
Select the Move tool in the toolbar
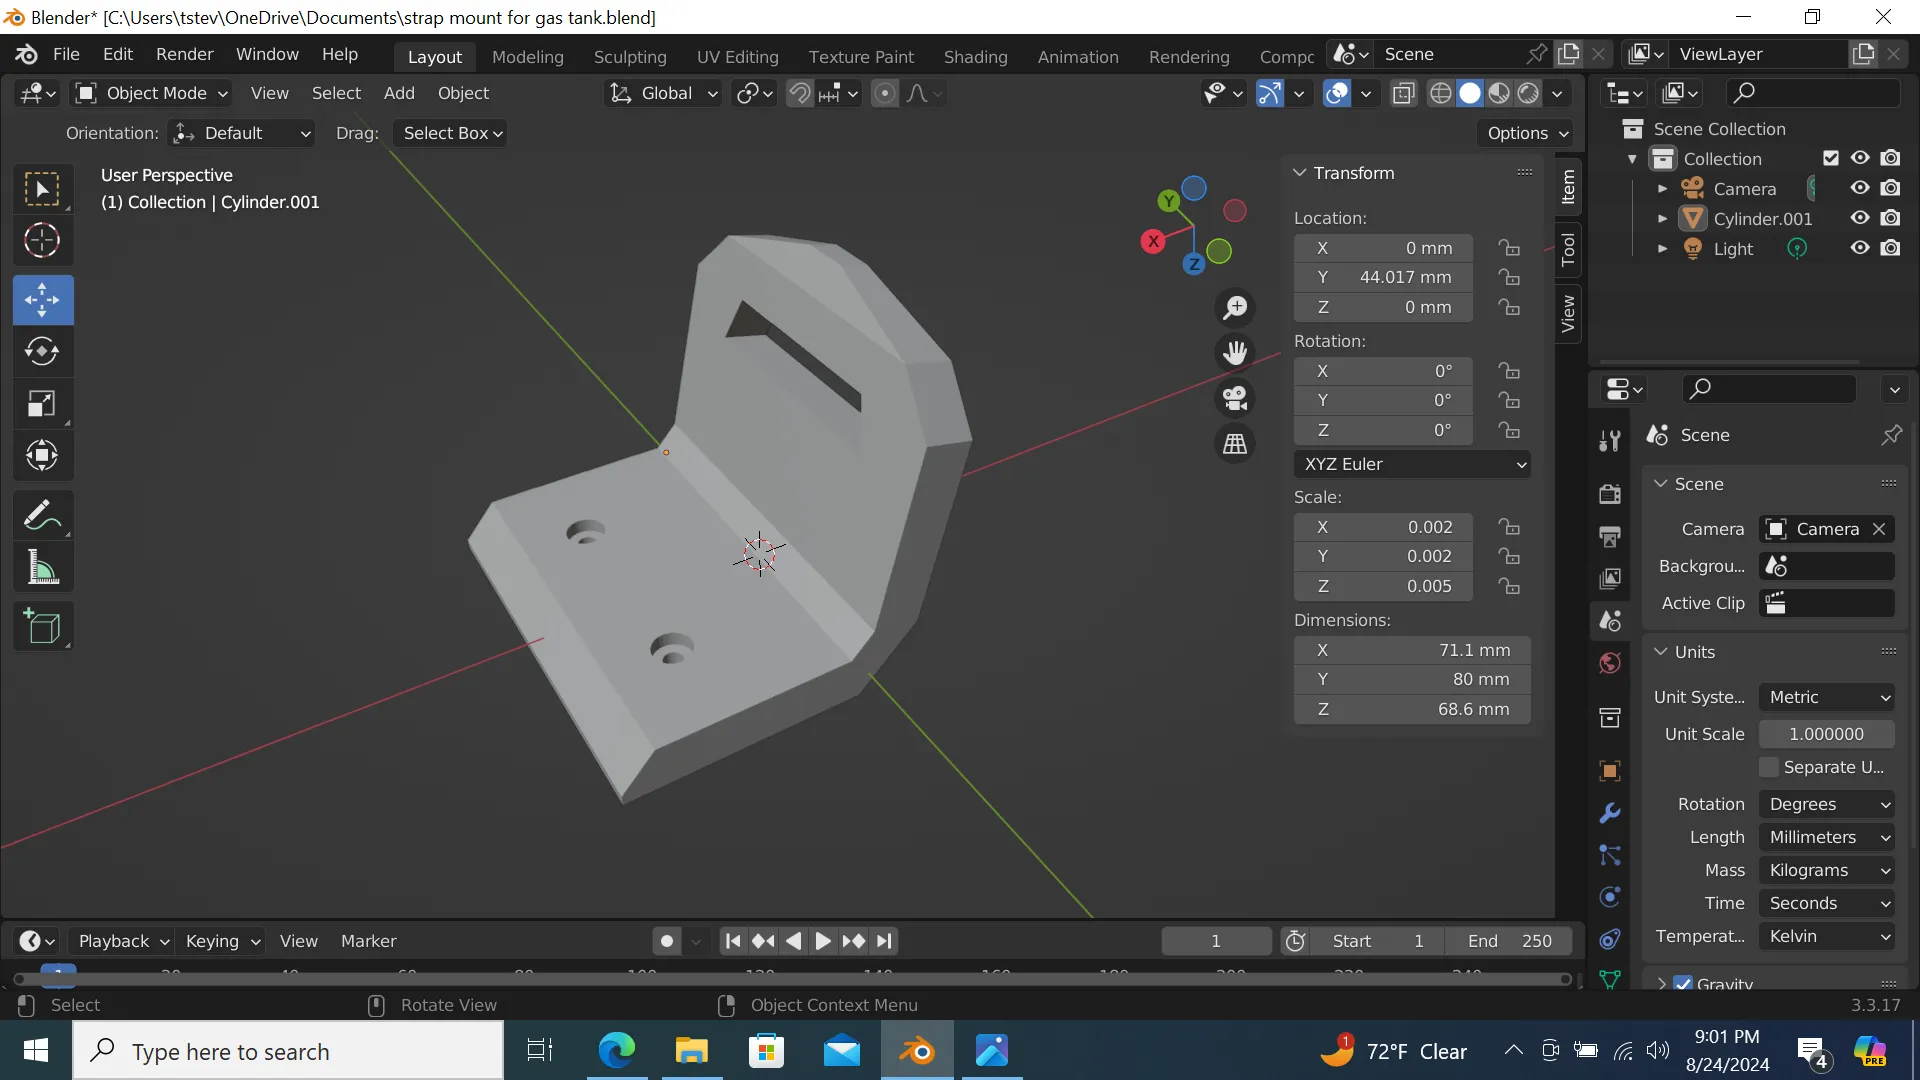tap(42, 299)
